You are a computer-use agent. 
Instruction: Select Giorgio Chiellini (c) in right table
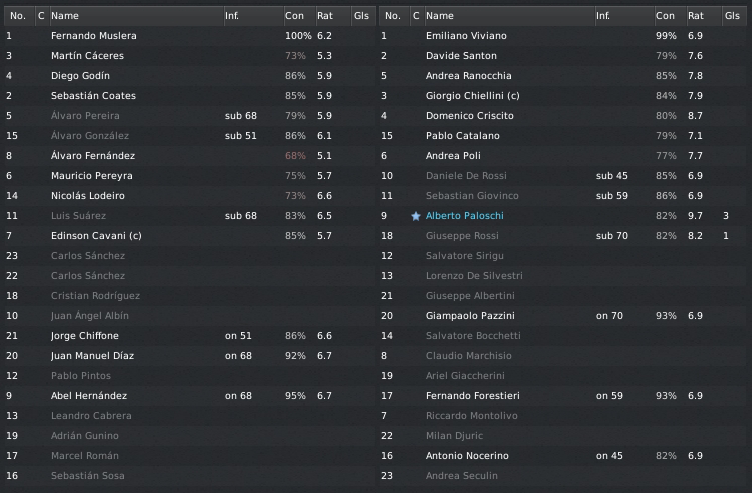pos(475,96)
